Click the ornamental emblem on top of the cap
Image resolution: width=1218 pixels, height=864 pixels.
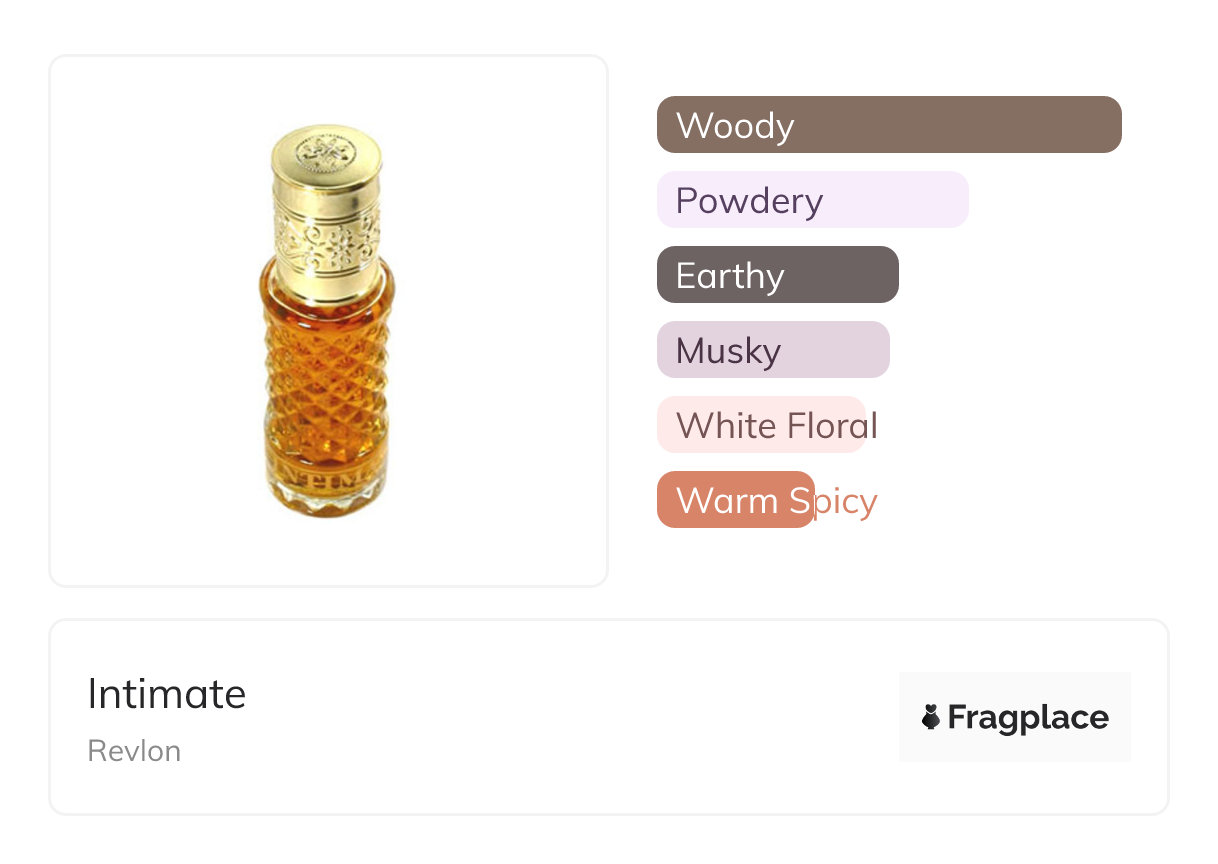326,152
